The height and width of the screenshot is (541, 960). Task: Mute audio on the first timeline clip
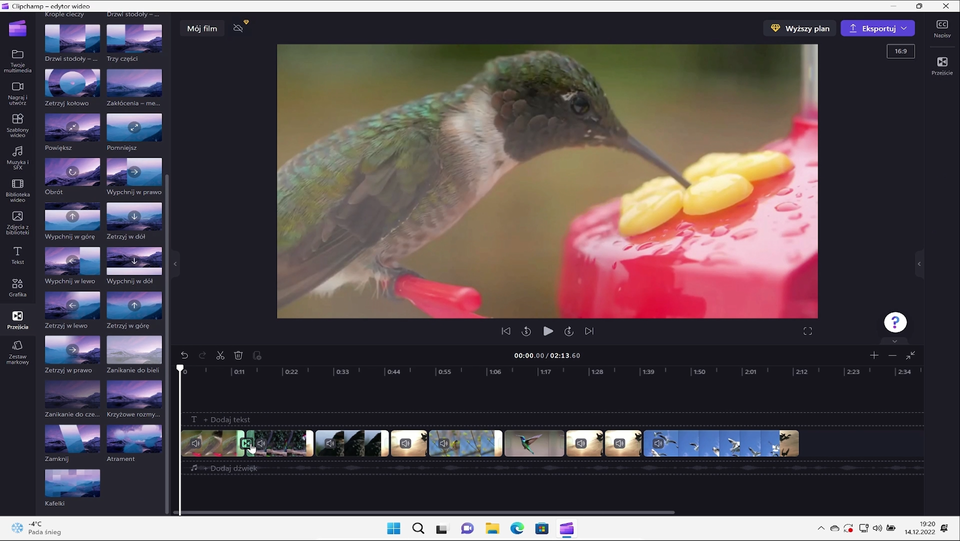pyautogui.click(x=196, y=443)
